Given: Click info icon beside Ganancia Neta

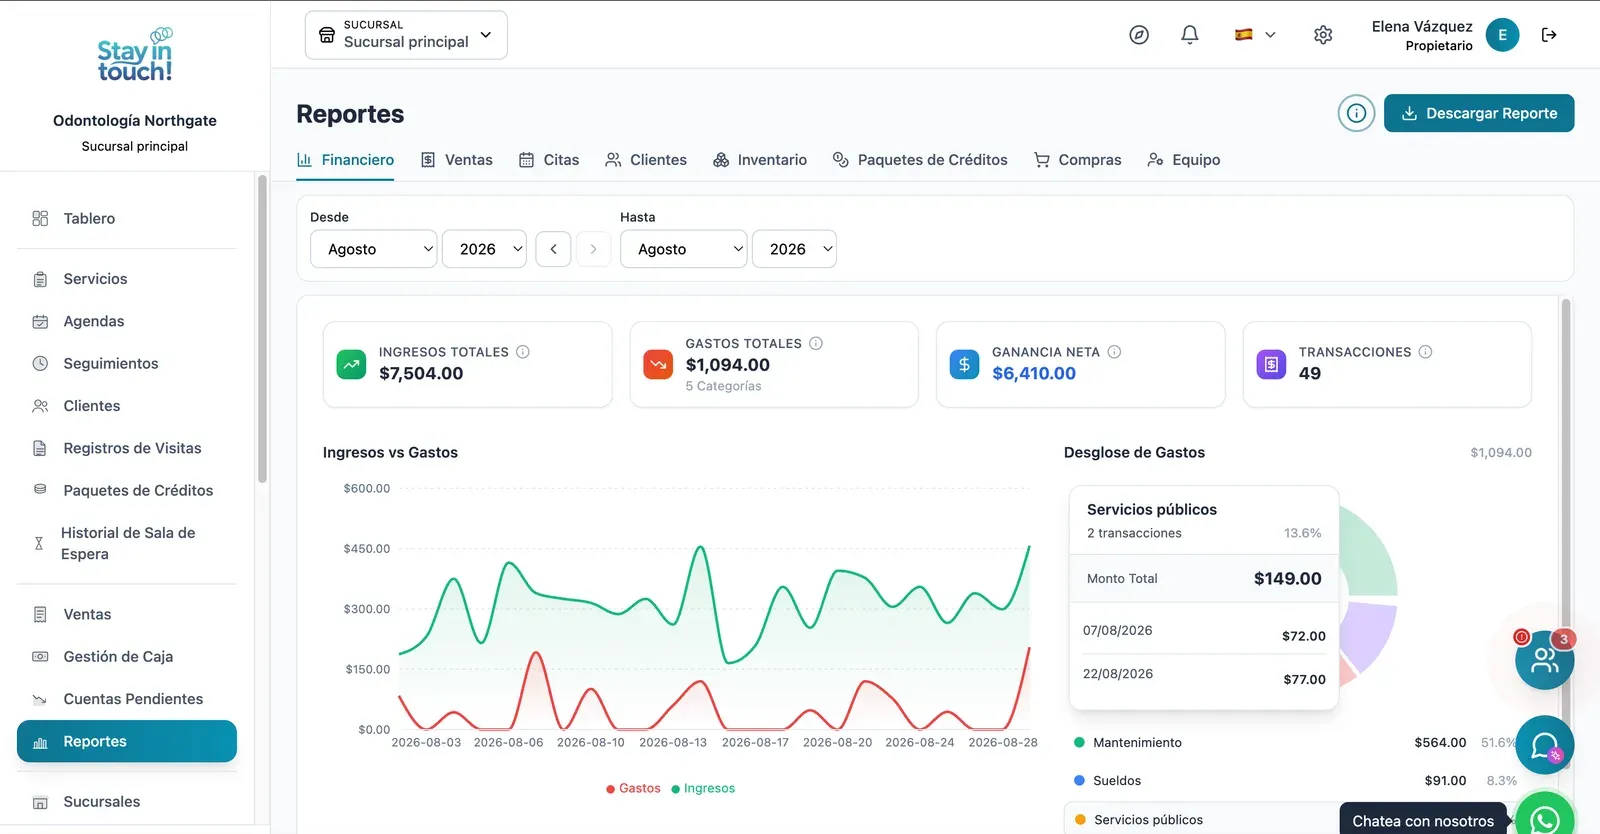Looking at the screenshot, I should pyautogui.click(x=1114, y=352).
